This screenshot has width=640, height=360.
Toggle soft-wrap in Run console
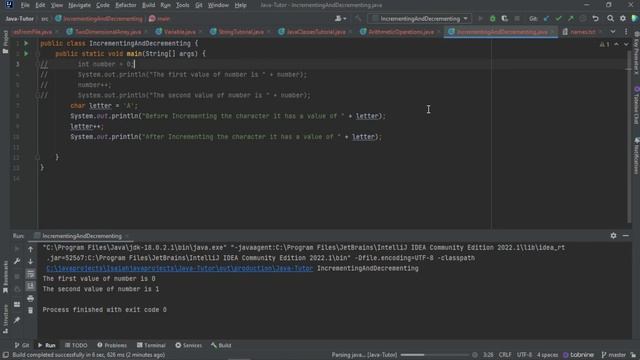31,274
